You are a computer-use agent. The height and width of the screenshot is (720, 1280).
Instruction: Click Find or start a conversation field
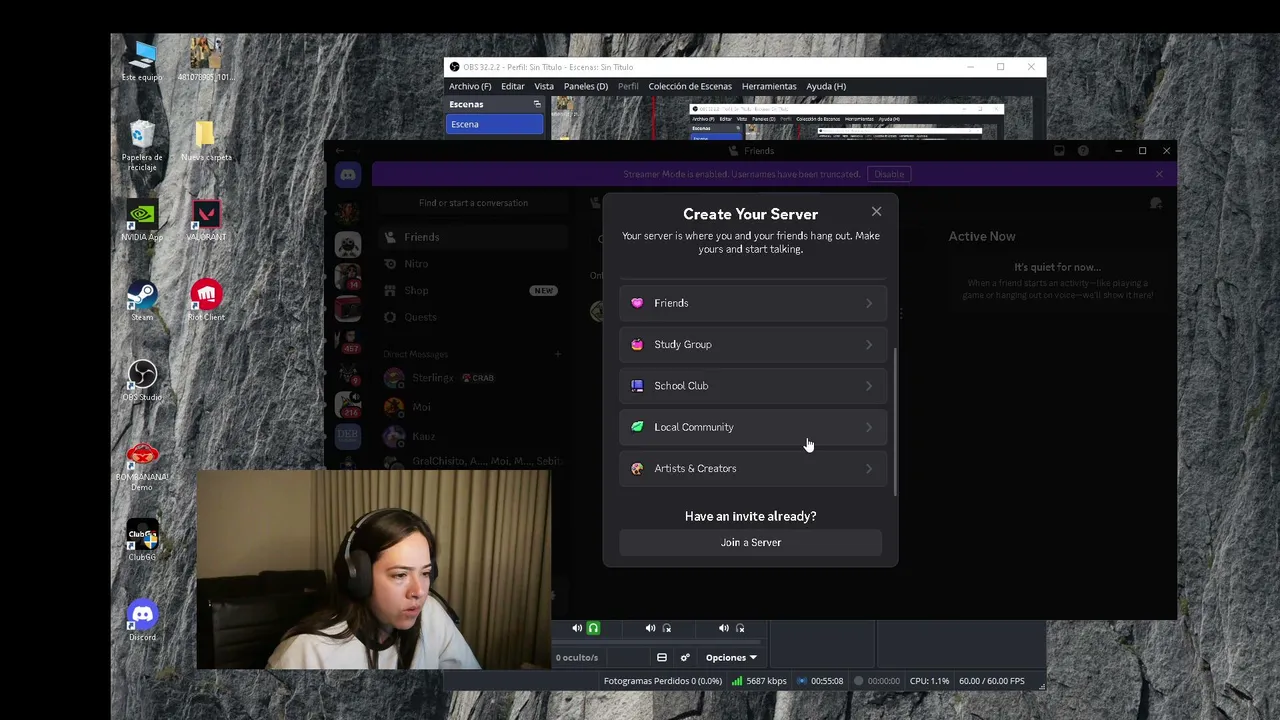(473, 203)
